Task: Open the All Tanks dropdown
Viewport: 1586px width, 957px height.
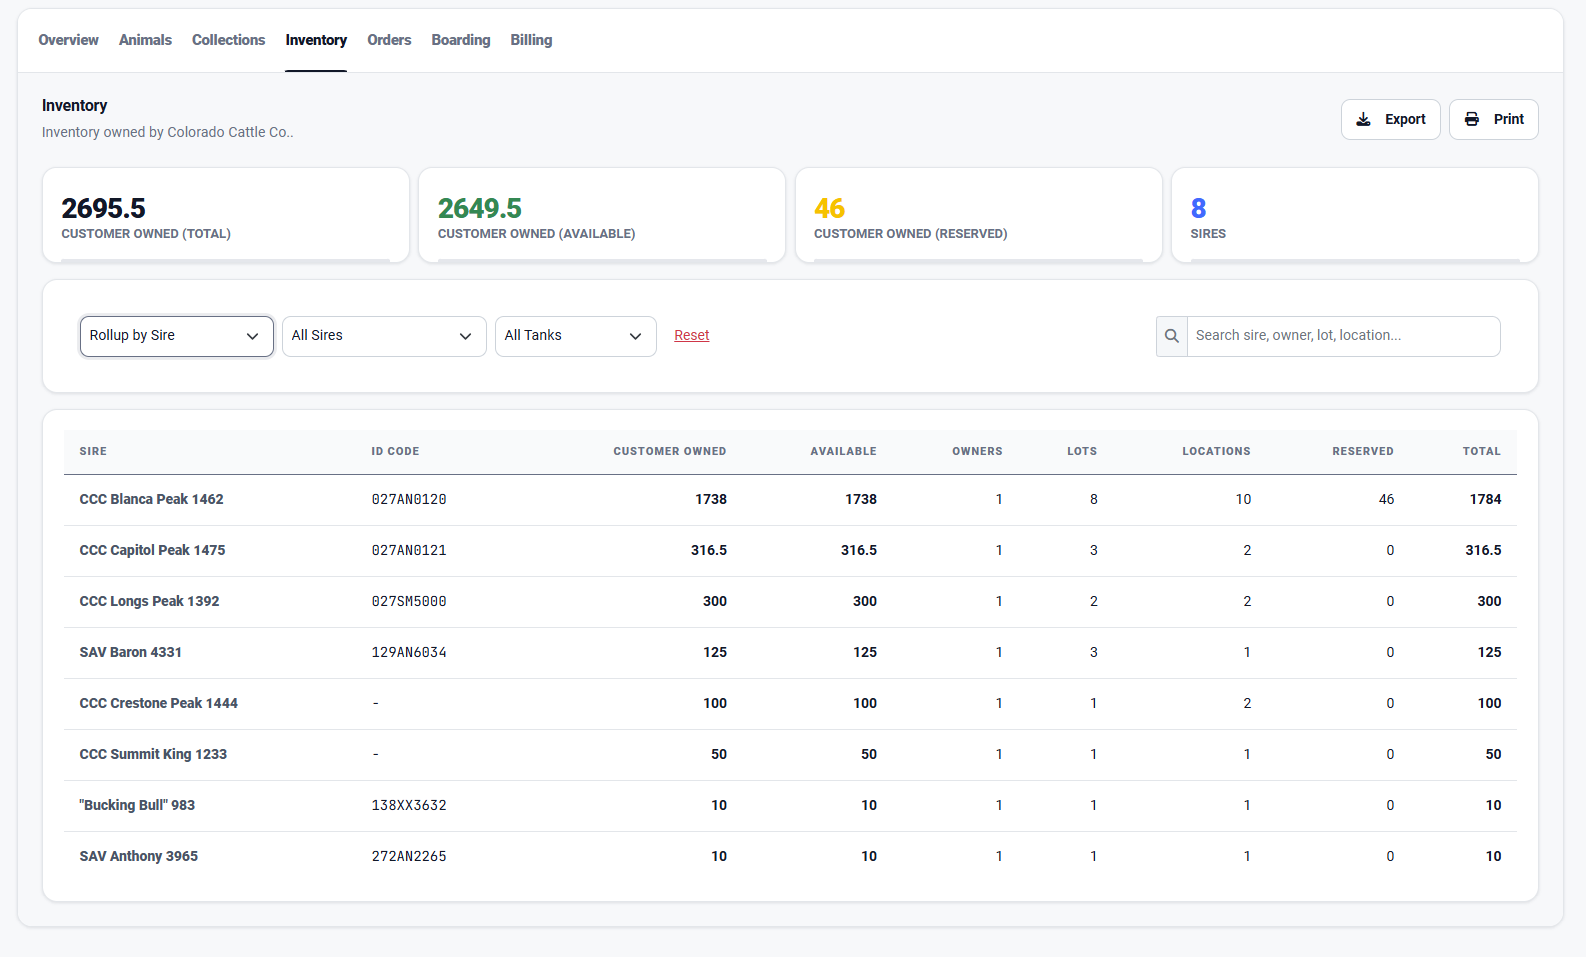Action: 576,336
